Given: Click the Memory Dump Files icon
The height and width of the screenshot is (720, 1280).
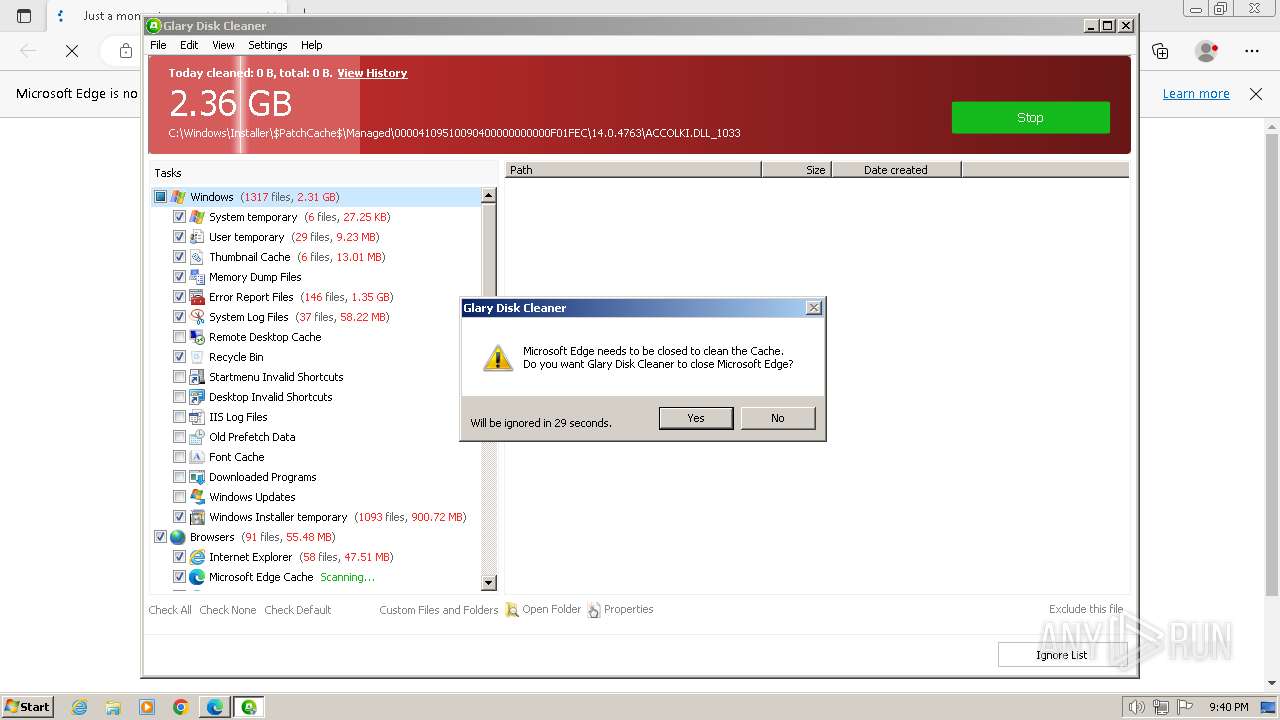Looking at the screenshot, I should coord(197,277).
